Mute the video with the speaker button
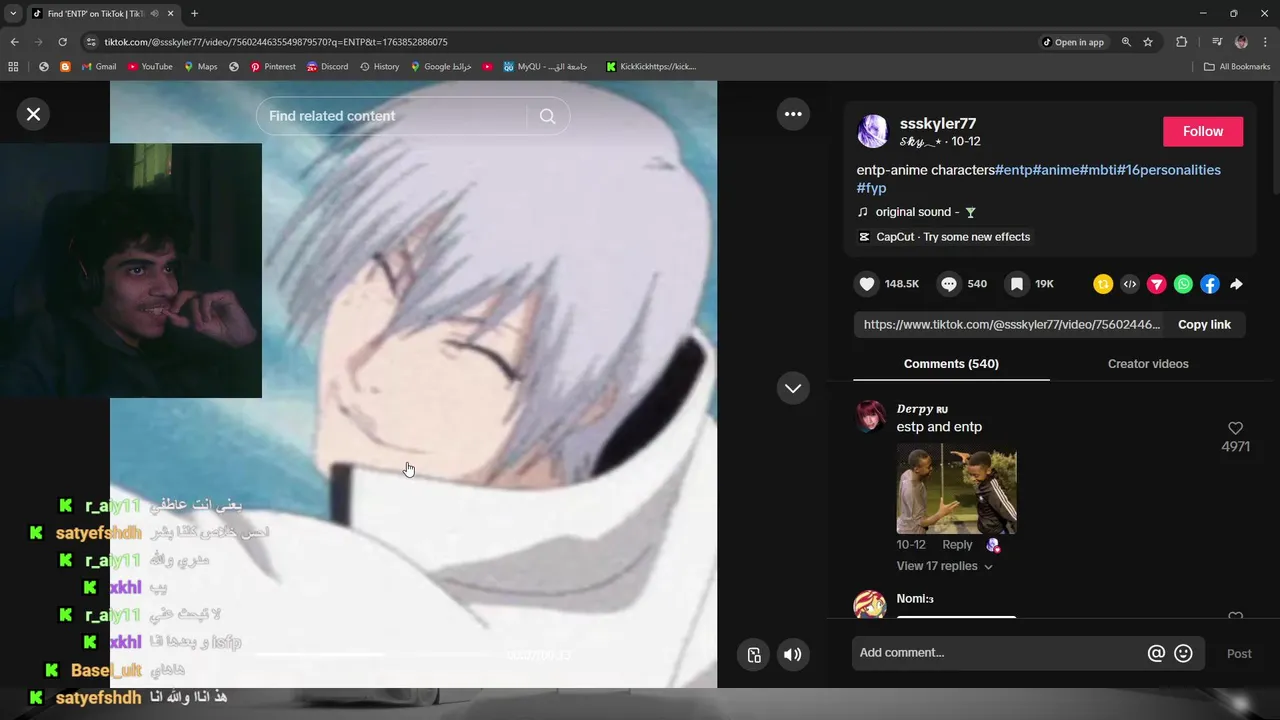 (x=792, y=655)
